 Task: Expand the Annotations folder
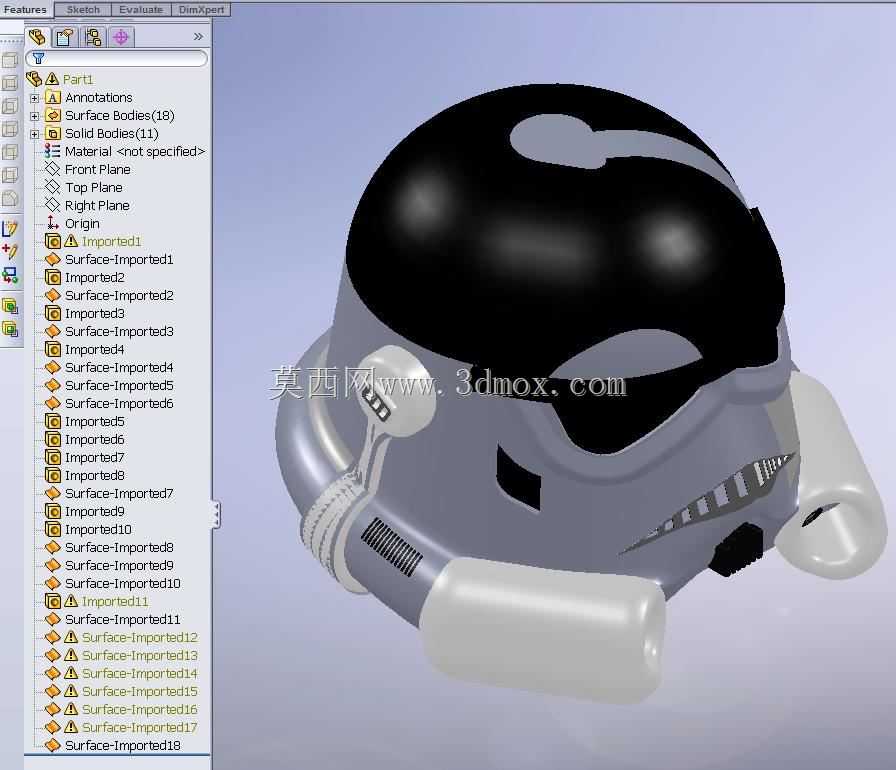pyautogui.click(x=34, y=98)
